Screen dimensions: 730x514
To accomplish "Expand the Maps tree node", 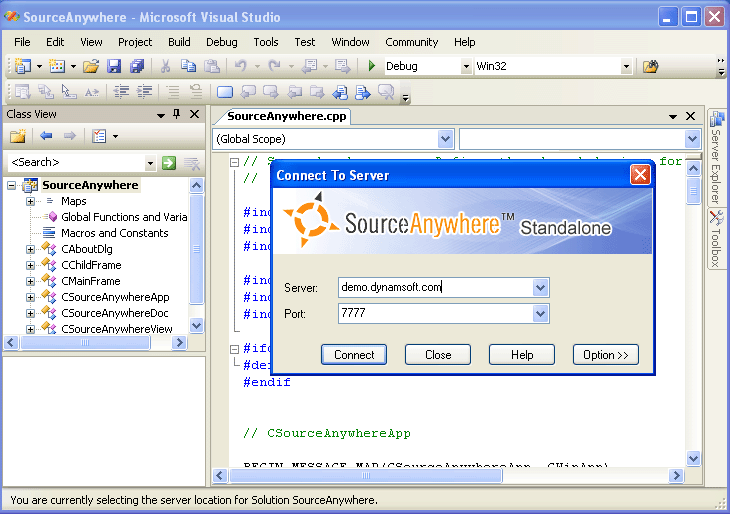I will [x=30, y=201].
